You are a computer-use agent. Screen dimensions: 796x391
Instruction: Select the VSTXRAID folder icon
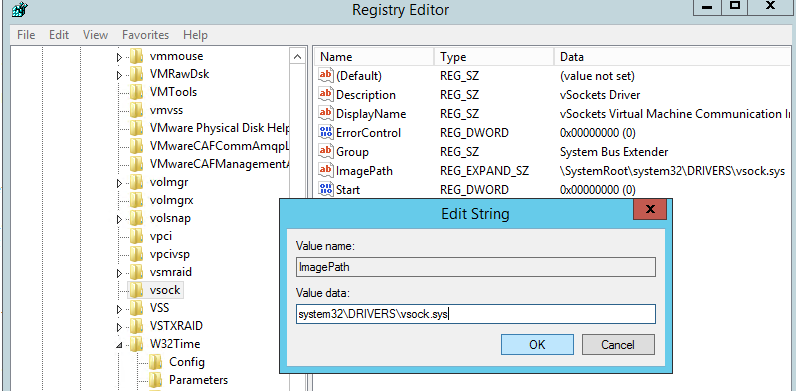[136, 326]
